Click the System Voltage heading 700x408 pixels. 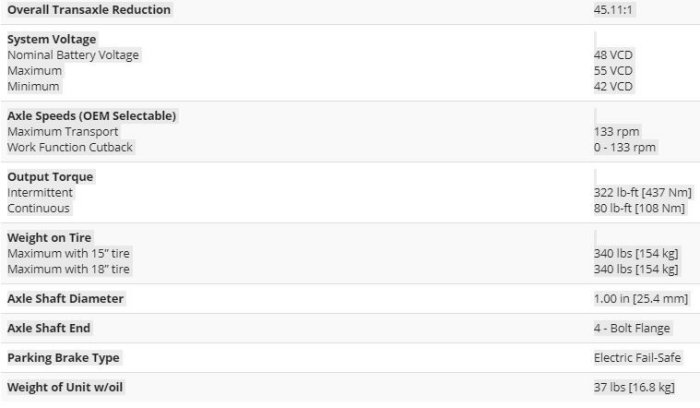click(x=51, y=40)
